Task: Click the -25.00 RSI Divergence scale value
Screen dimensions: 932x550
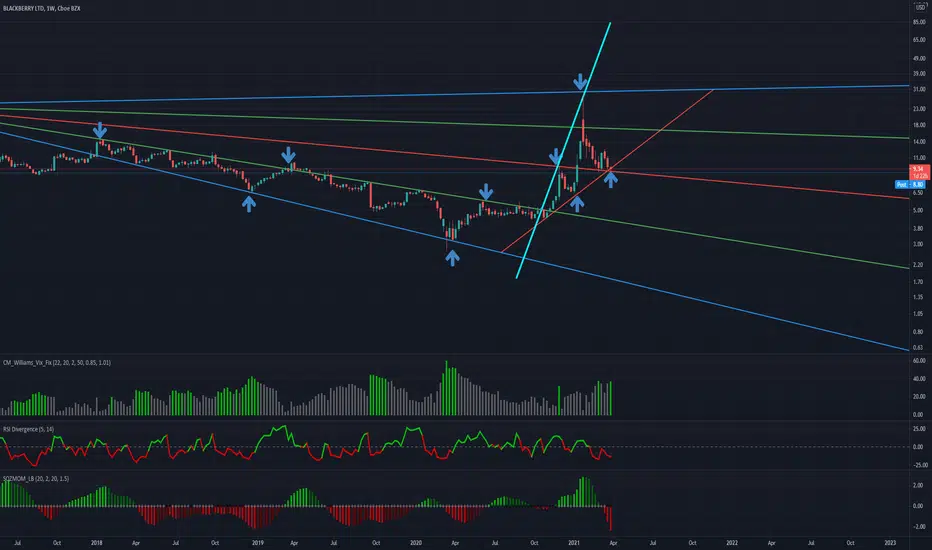Action: [918, 465]
